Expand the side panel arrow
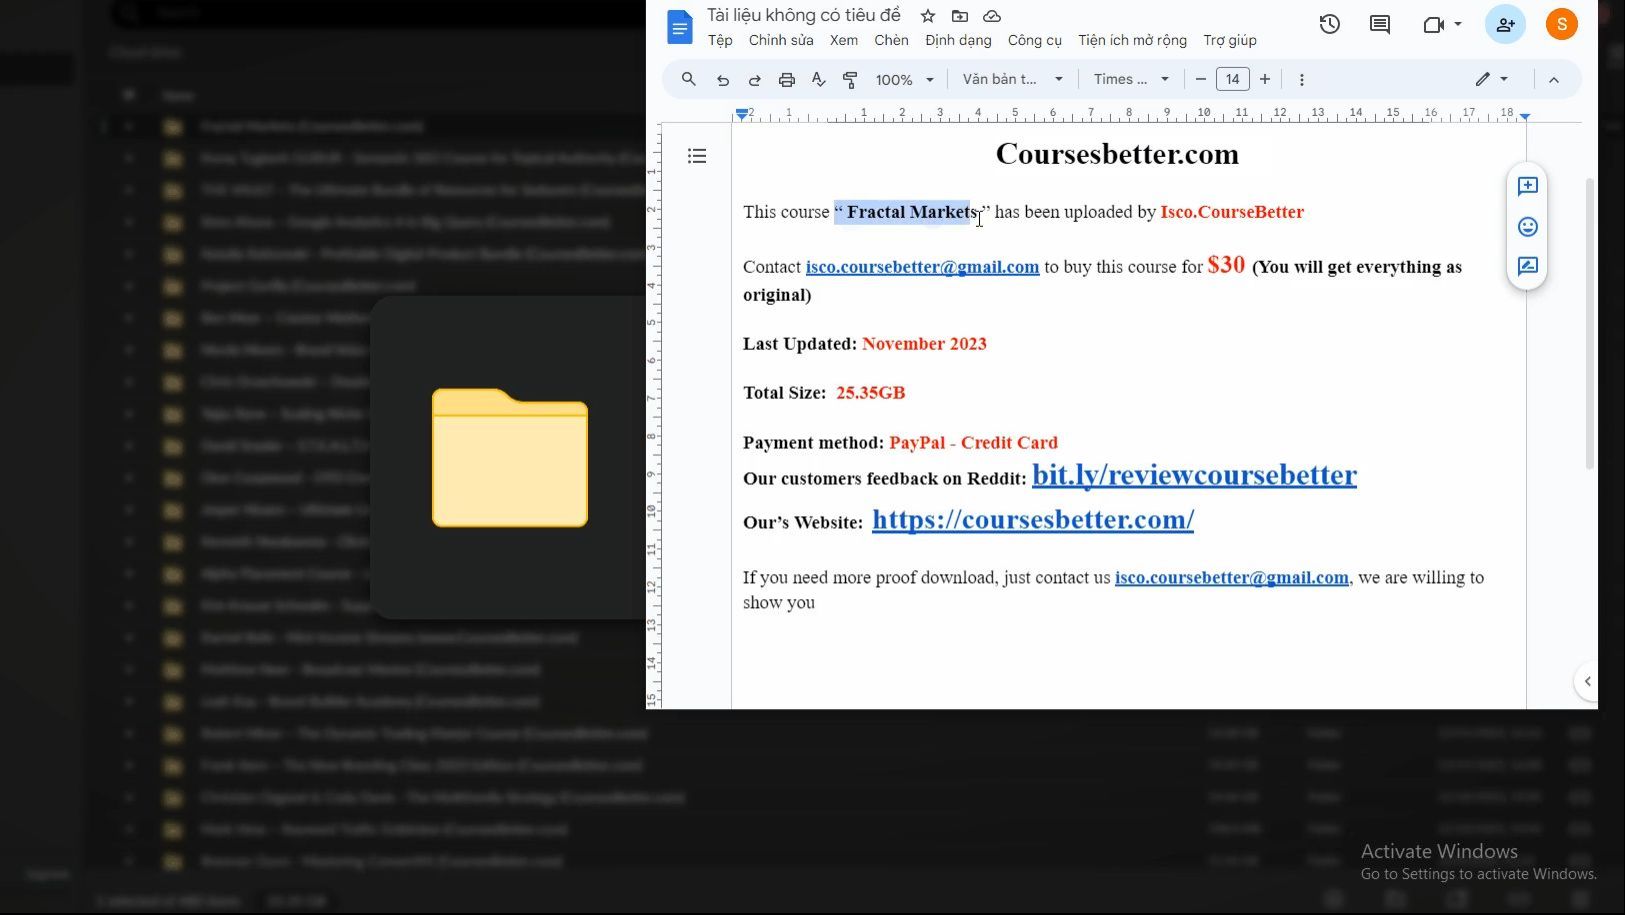Image resolution: width=1625 pixels, height=915 pixels. coord(1587,681)
